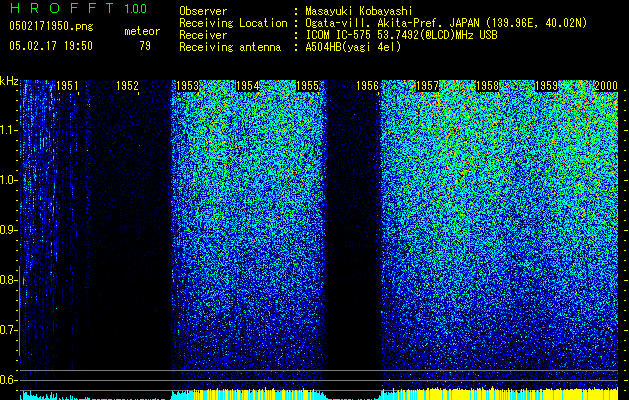Viewport: 629px width, 400px height.
Task: Click the meteor count value 79
Action: coord(145,46)
